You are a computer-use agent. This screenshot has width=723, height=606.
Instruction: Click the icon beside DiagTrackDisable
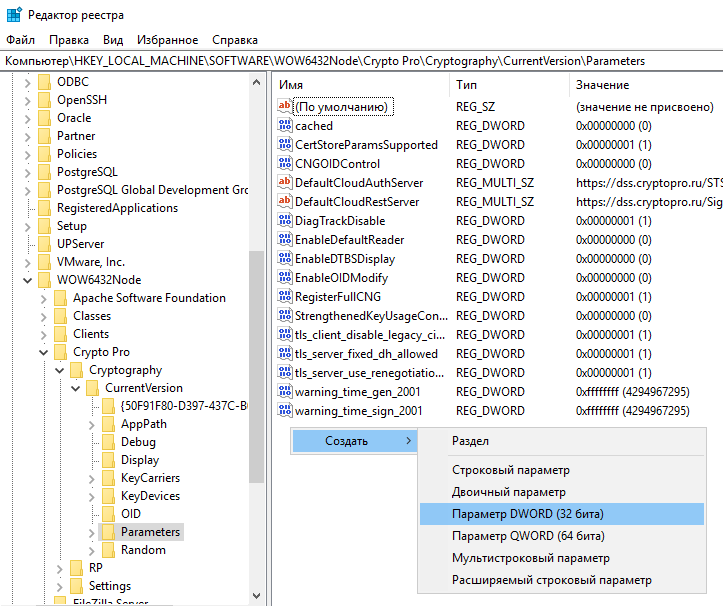click(284, 220)
